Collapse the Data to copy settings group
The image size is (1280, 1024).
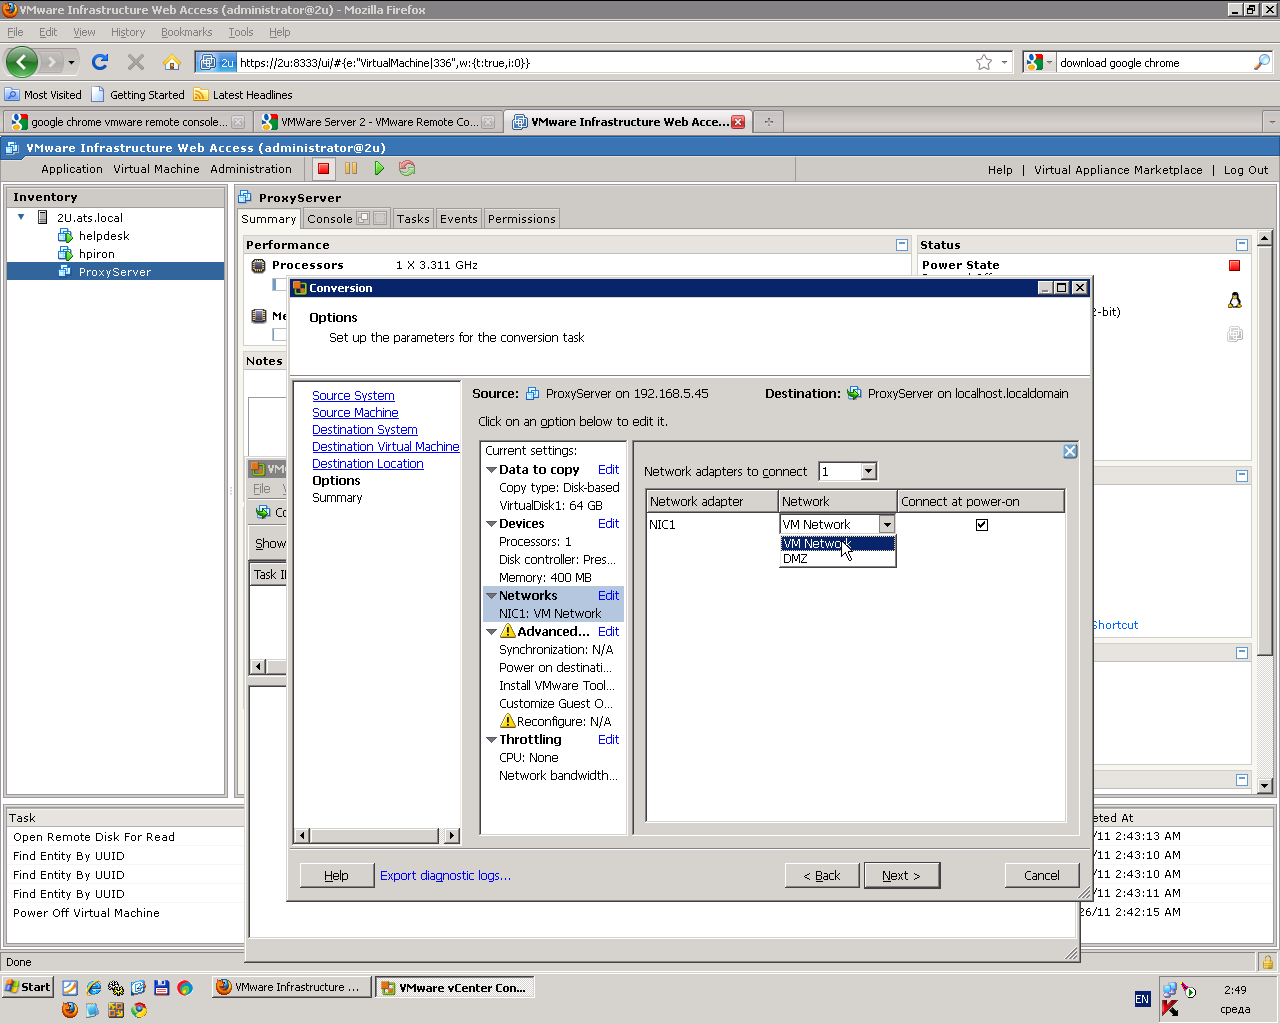(491, 470)
